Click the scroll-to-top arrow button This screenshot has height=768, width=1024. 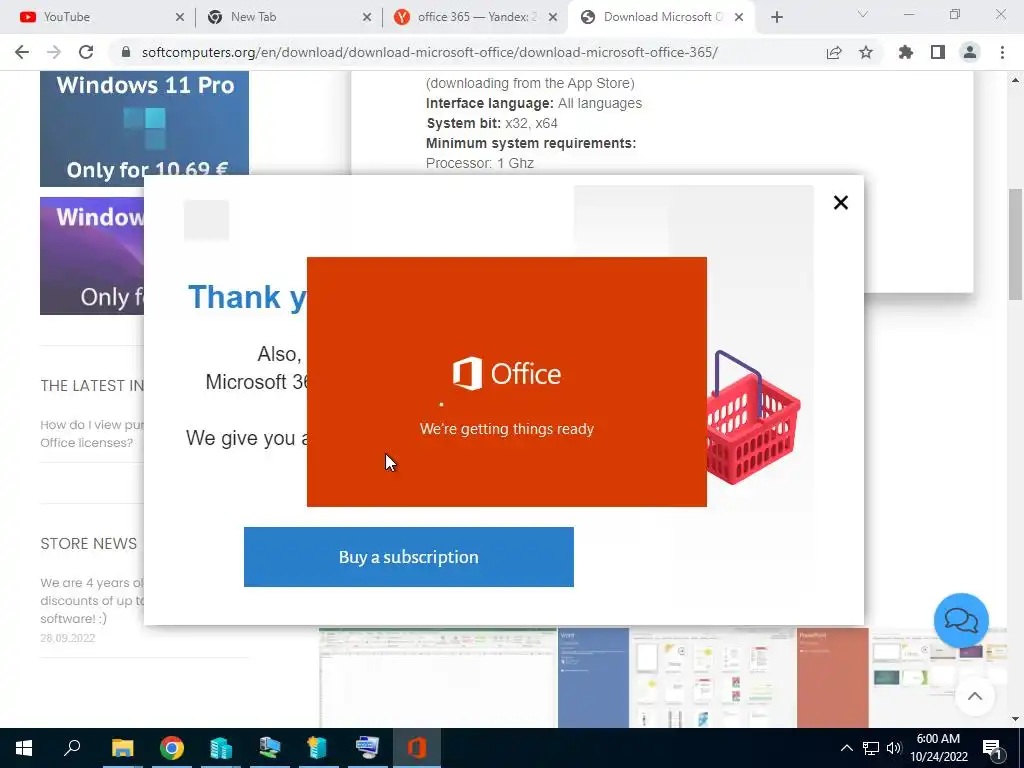point(974,696)
